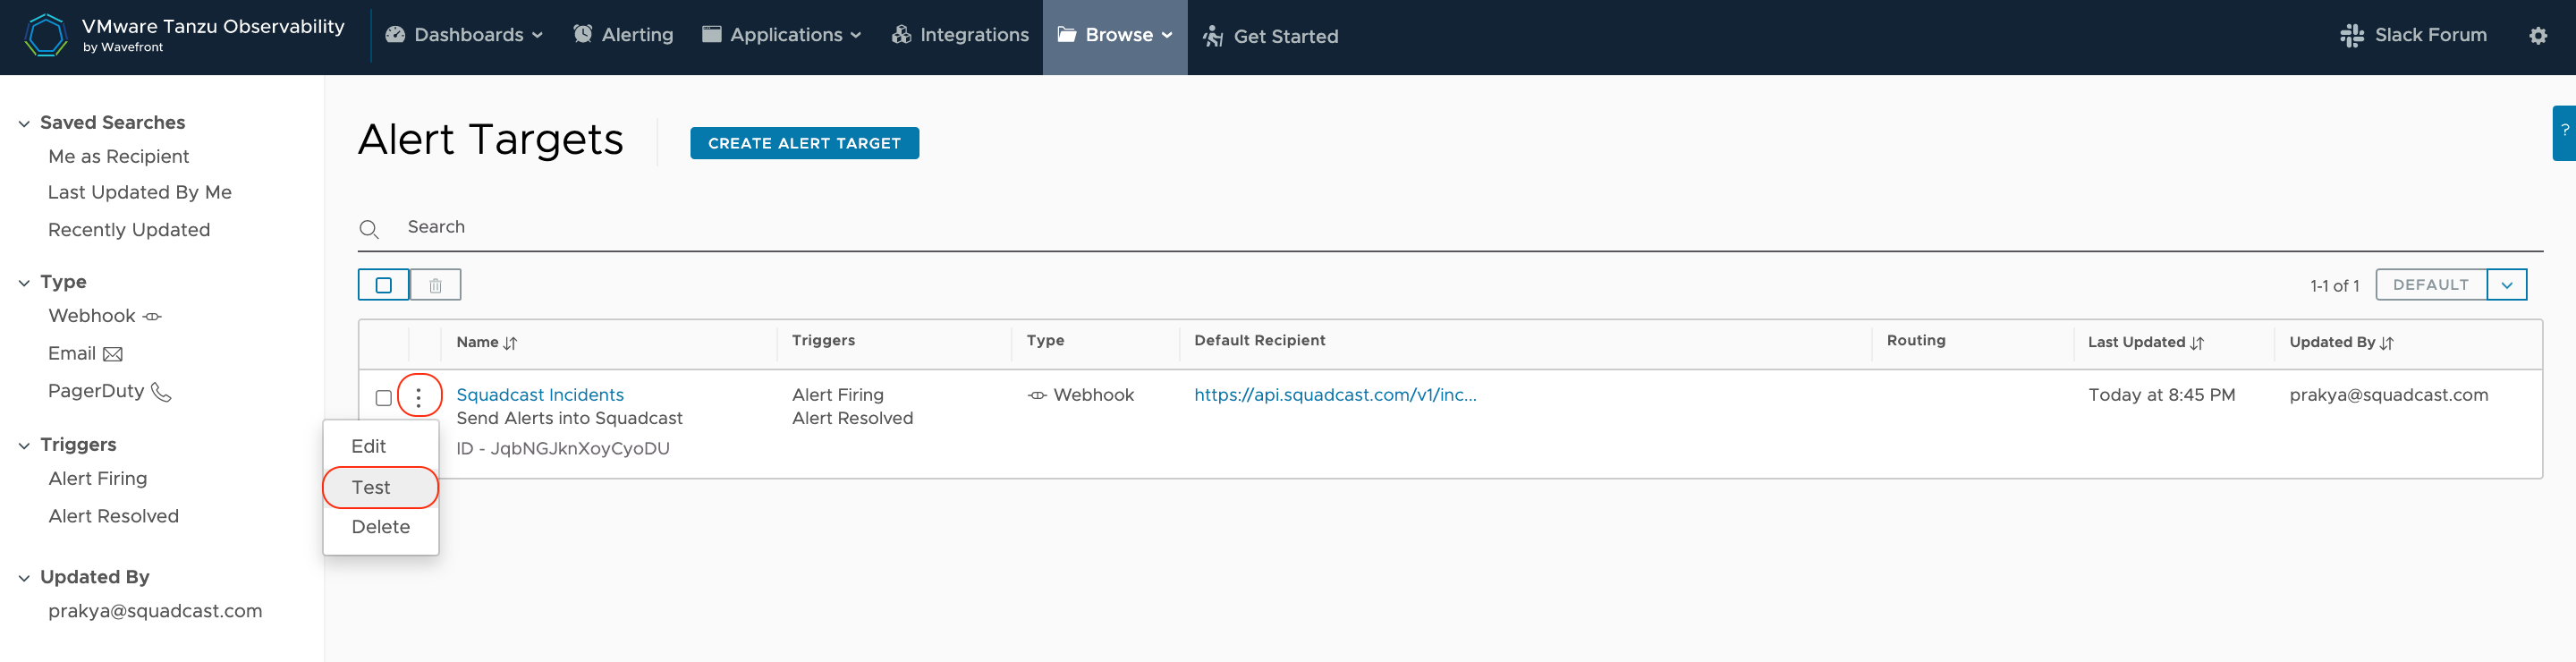Sort by Name using sort arrows
The width and height of the screenshot is (2576, 662).
coord(510,343)
